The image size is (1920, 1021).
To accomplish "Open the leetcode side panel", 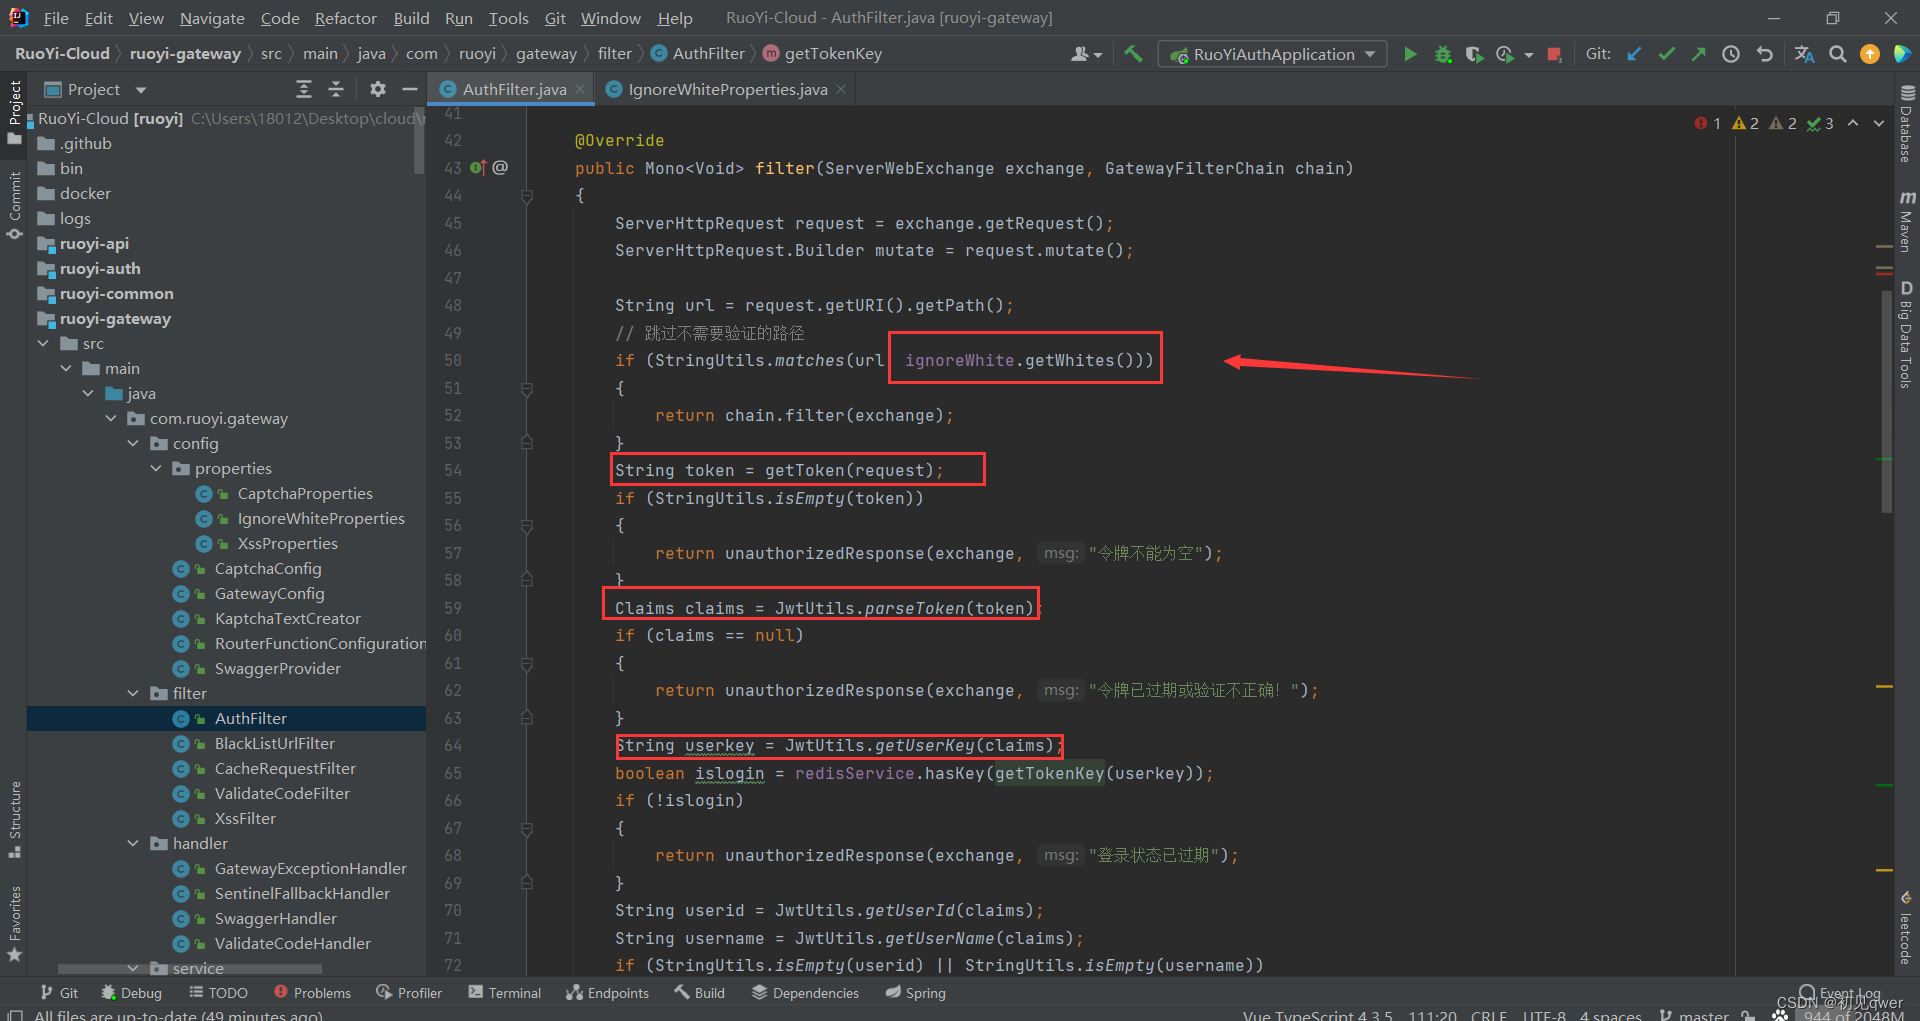I will (x=1907, y=928).
